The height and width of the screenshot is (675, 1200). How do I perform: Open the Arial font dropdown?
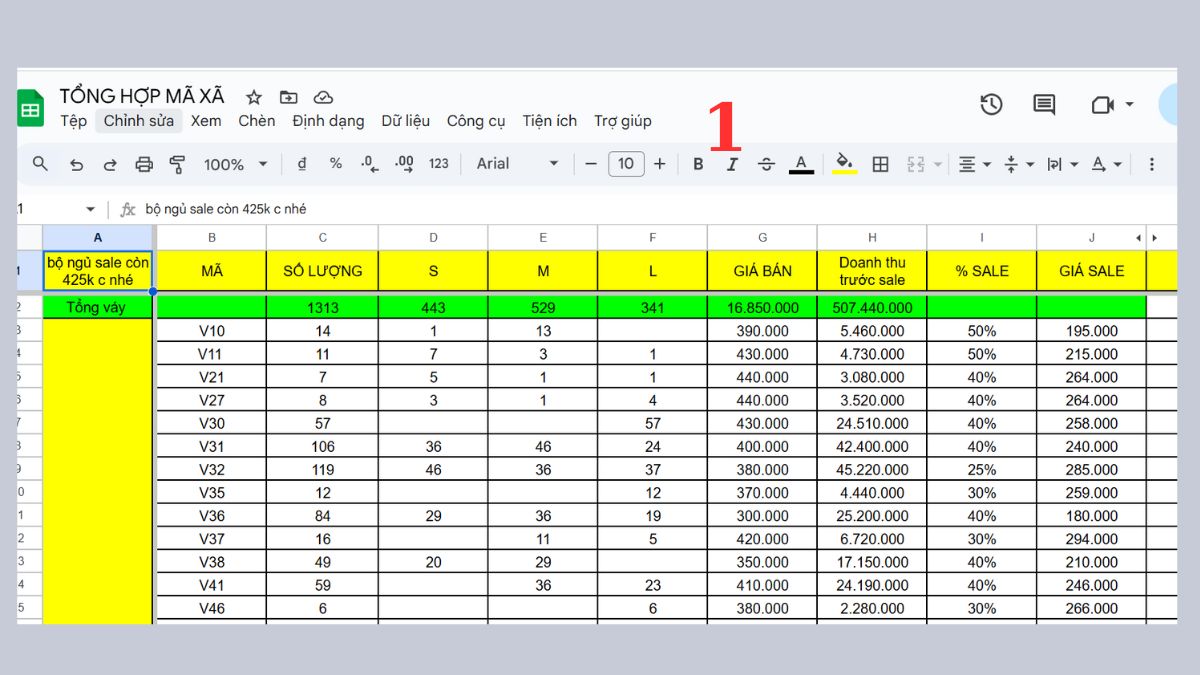517,164
